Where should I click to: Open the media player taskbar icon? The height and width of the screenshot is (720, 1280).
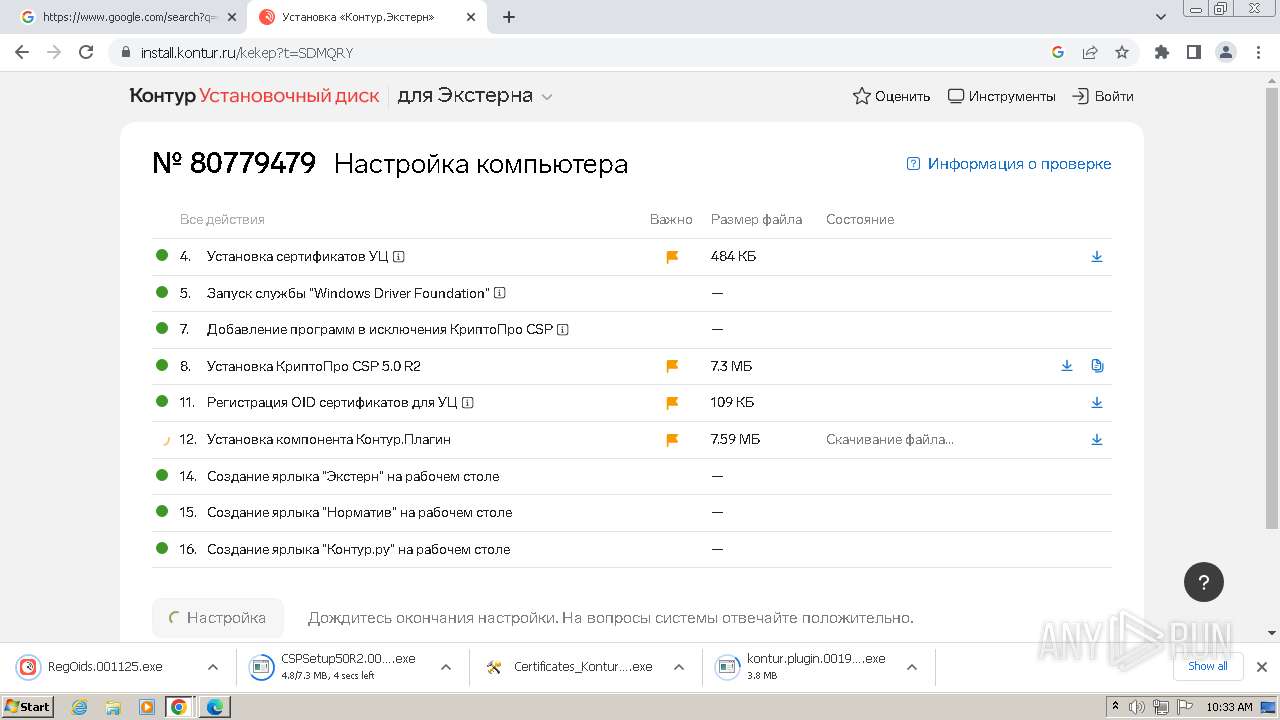click(x=146, y=707)
